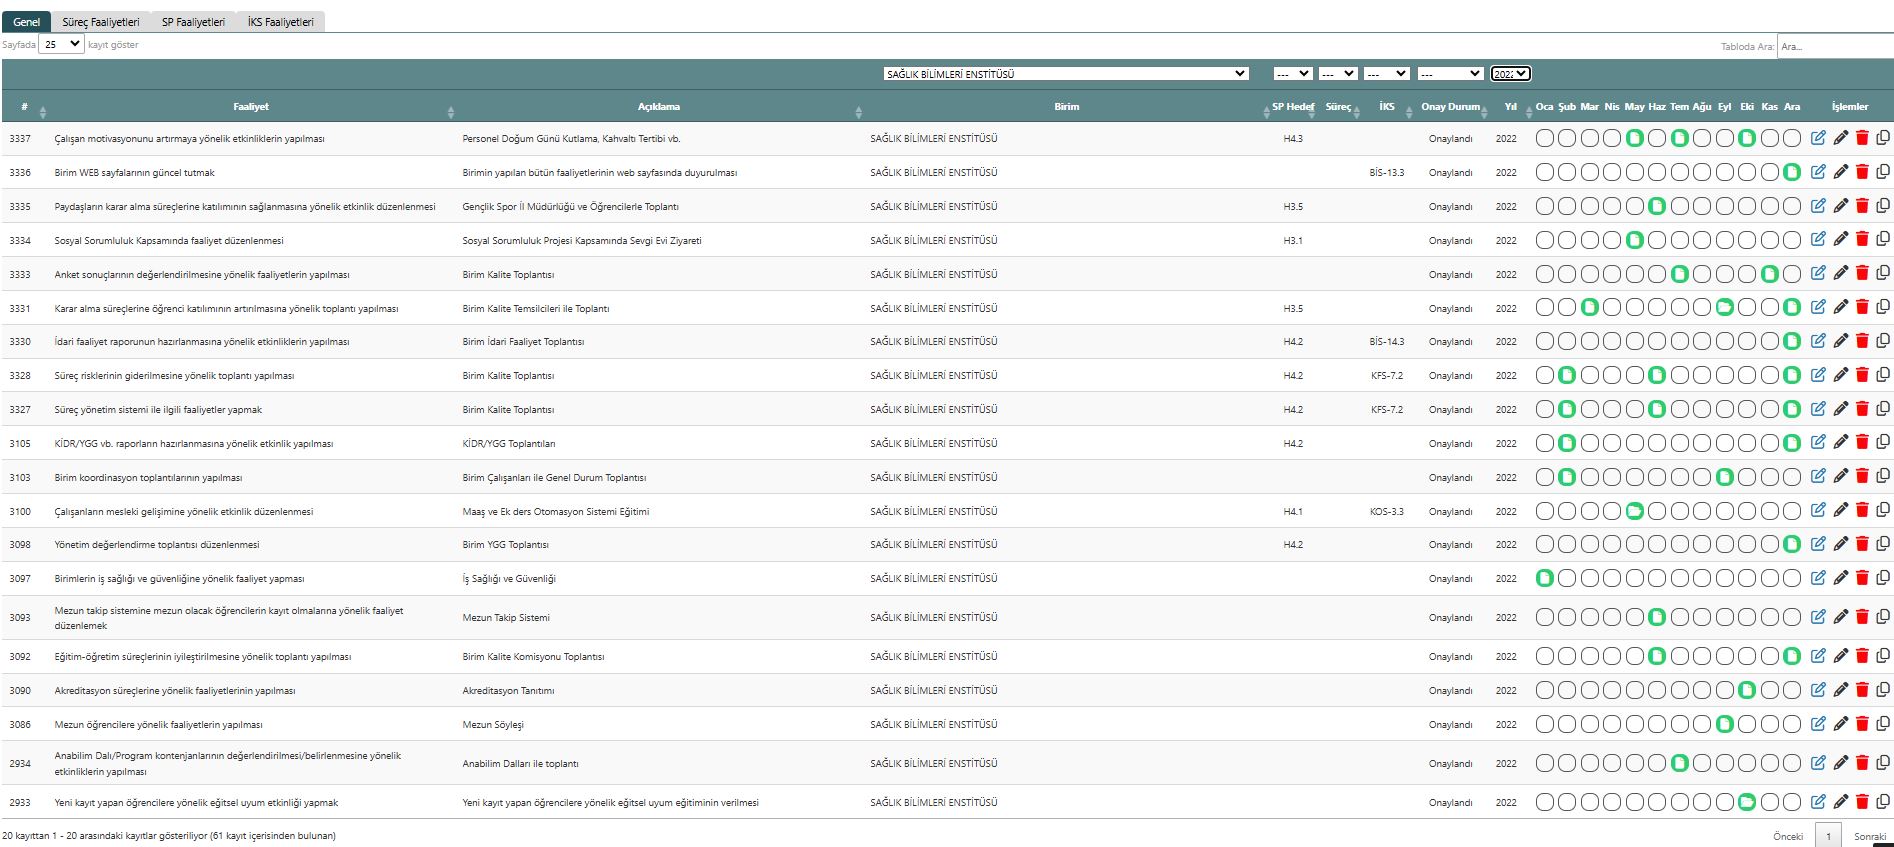Click the pencil icon in row 3086

tap(1840, 724)
